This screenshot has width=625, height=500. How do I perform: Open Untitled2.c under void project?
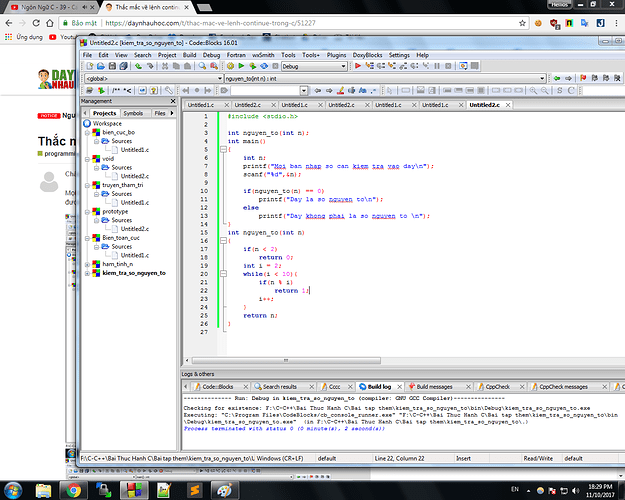coord(134,175)
